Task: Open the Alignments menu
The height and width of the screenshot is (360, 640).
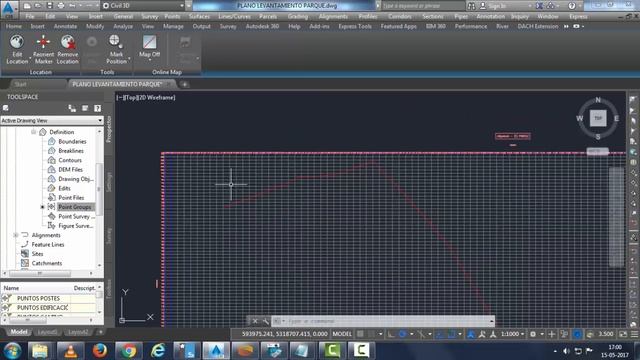Action: click(333, 16)
